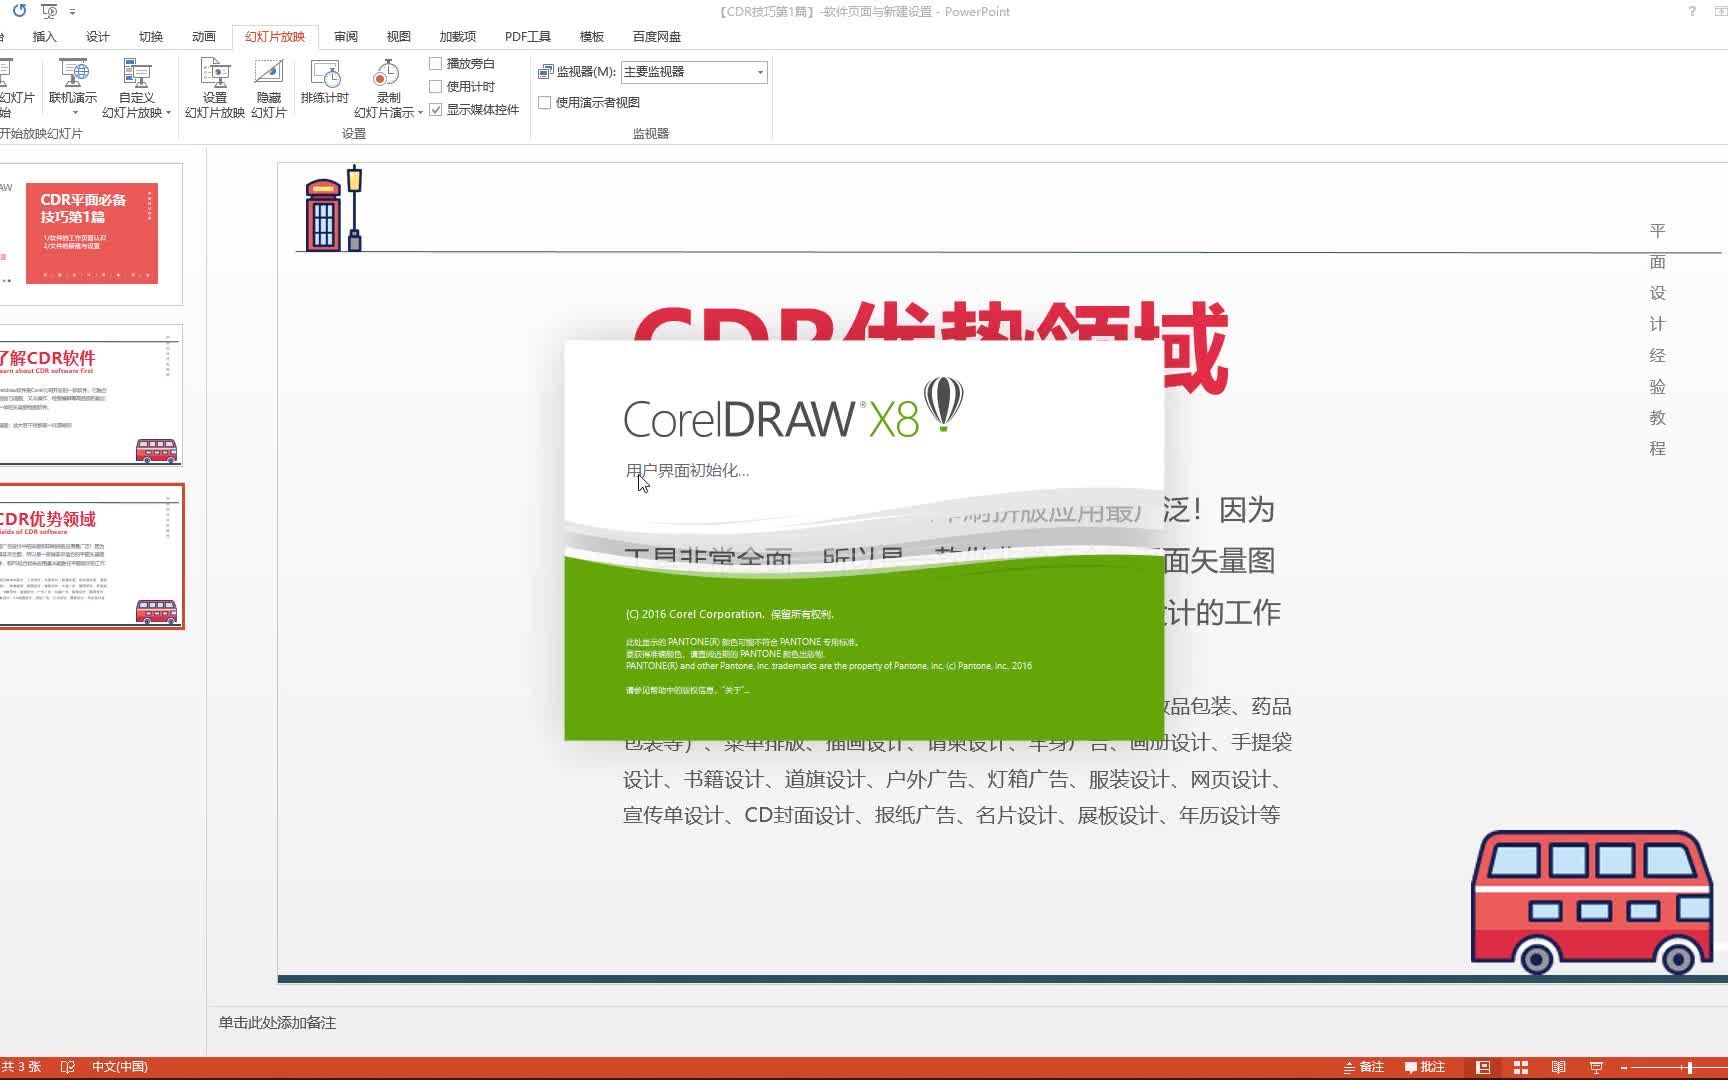Open the 监视器 monitor combo box
Screen dimensions: 1728x1080
(x=694, y=72)
